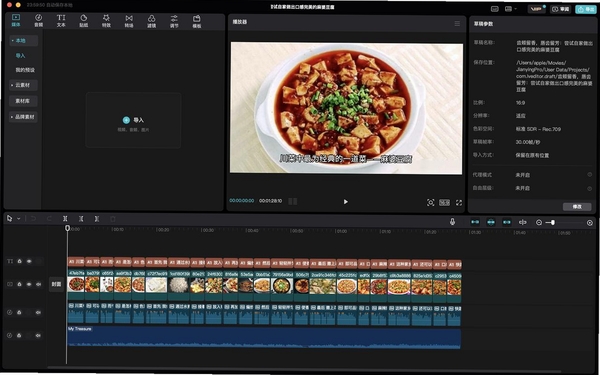The height and width of the screenshot is (375, 600).
Task: Open the Filters (滤镜) panel icon
Action: pos(152,21)
